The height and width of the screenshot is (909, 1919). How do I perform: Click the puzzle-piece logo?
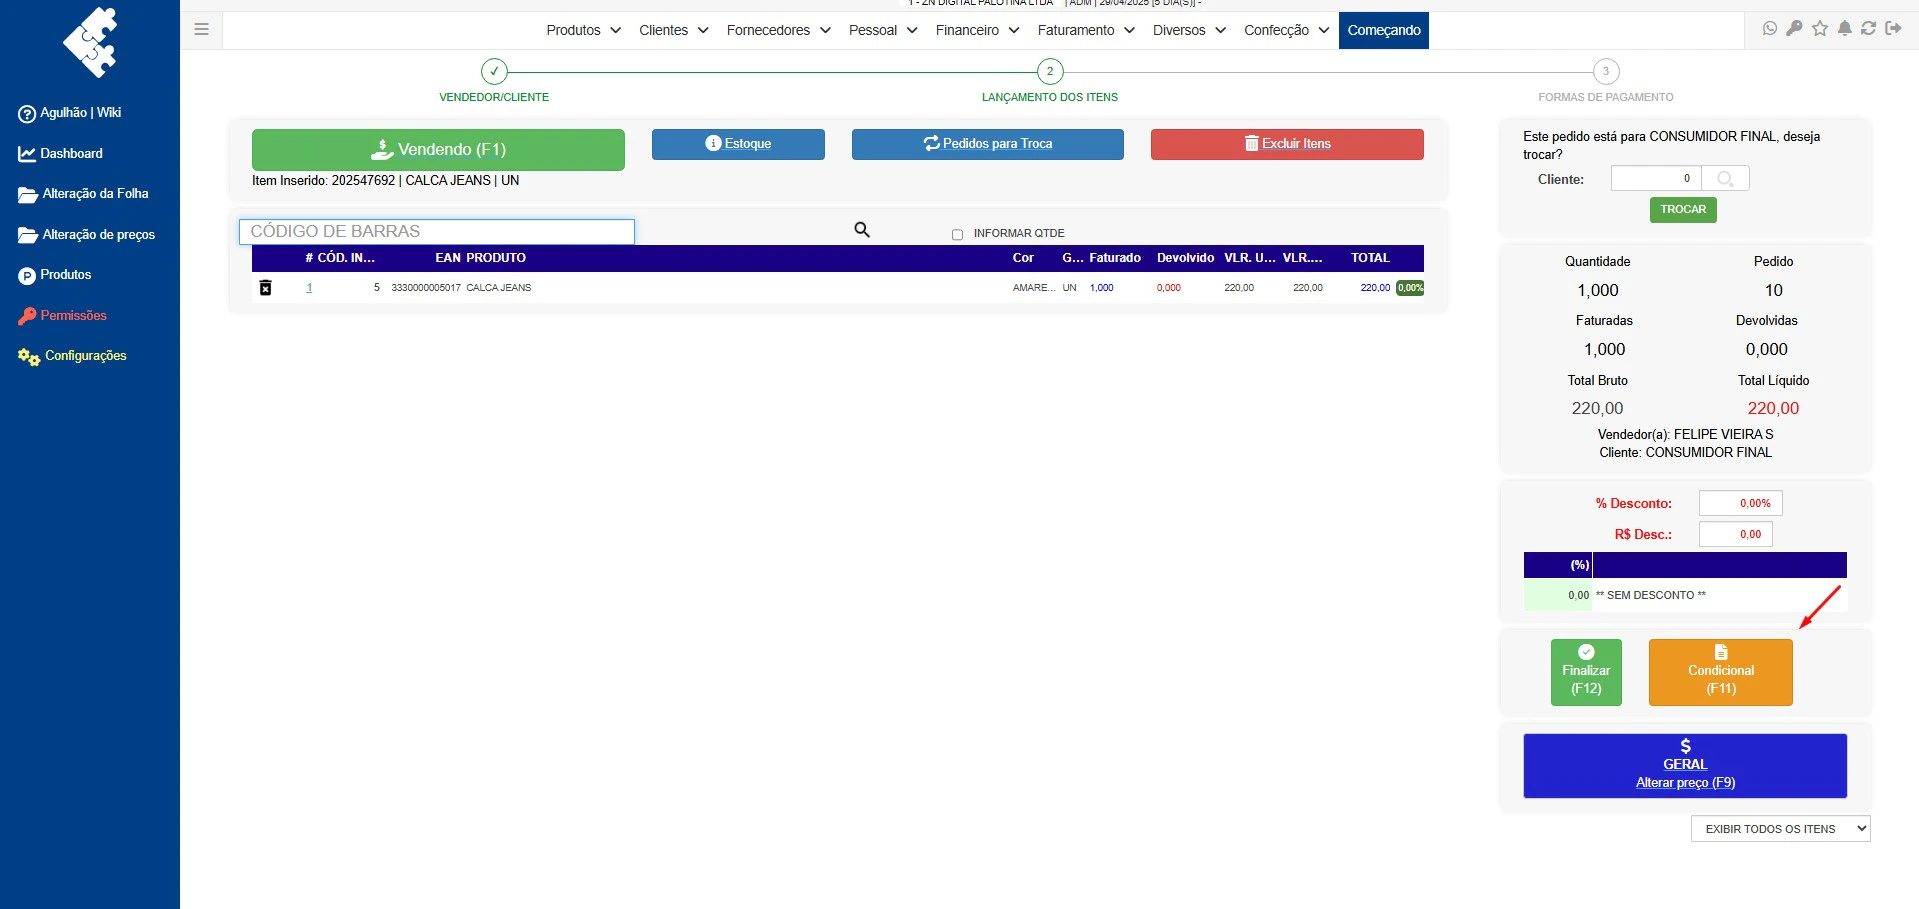(90, 42)
